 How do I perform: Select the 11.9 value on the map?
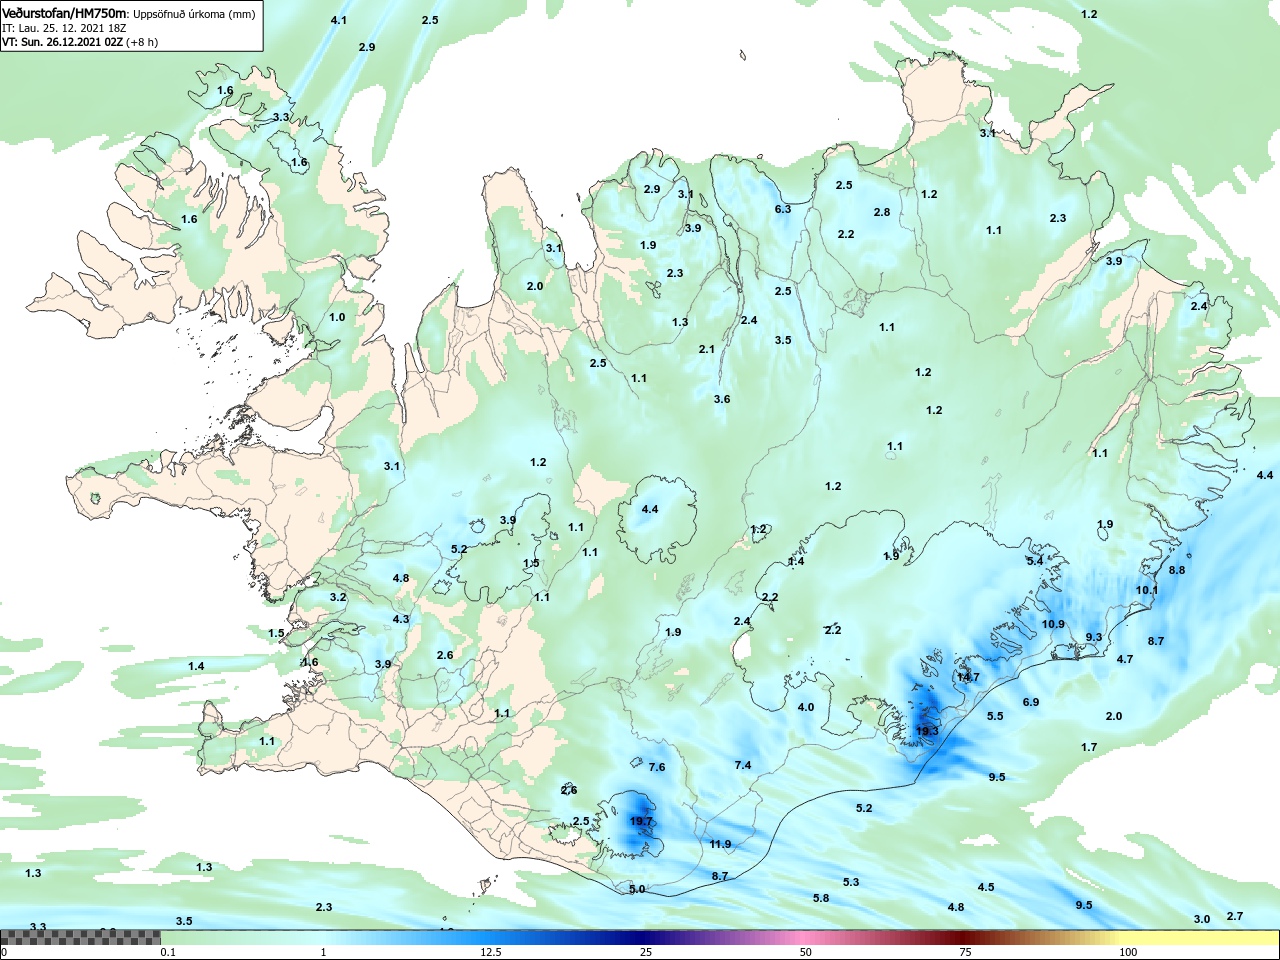point(720,845)
